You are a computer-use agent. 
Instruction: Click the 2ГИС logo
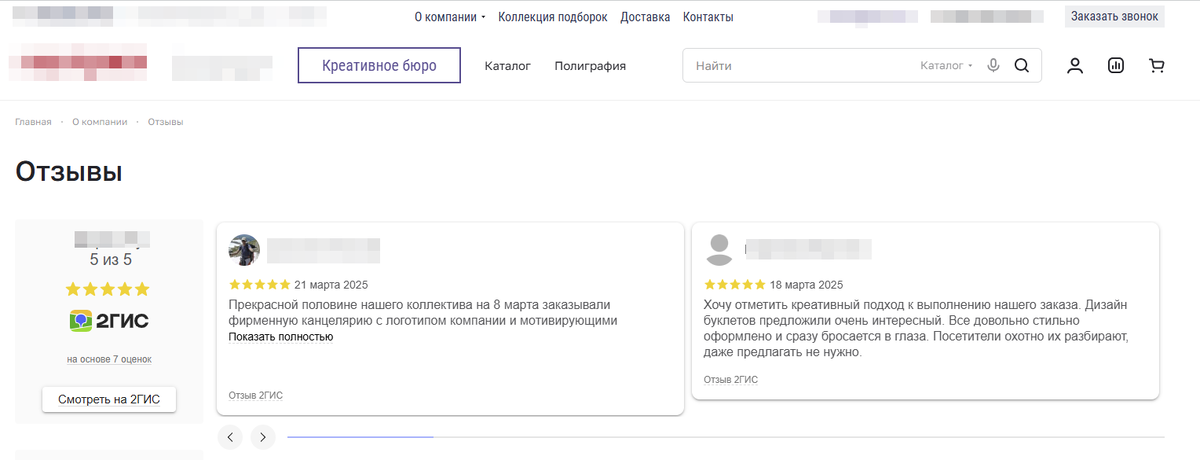tap(107, 321)
